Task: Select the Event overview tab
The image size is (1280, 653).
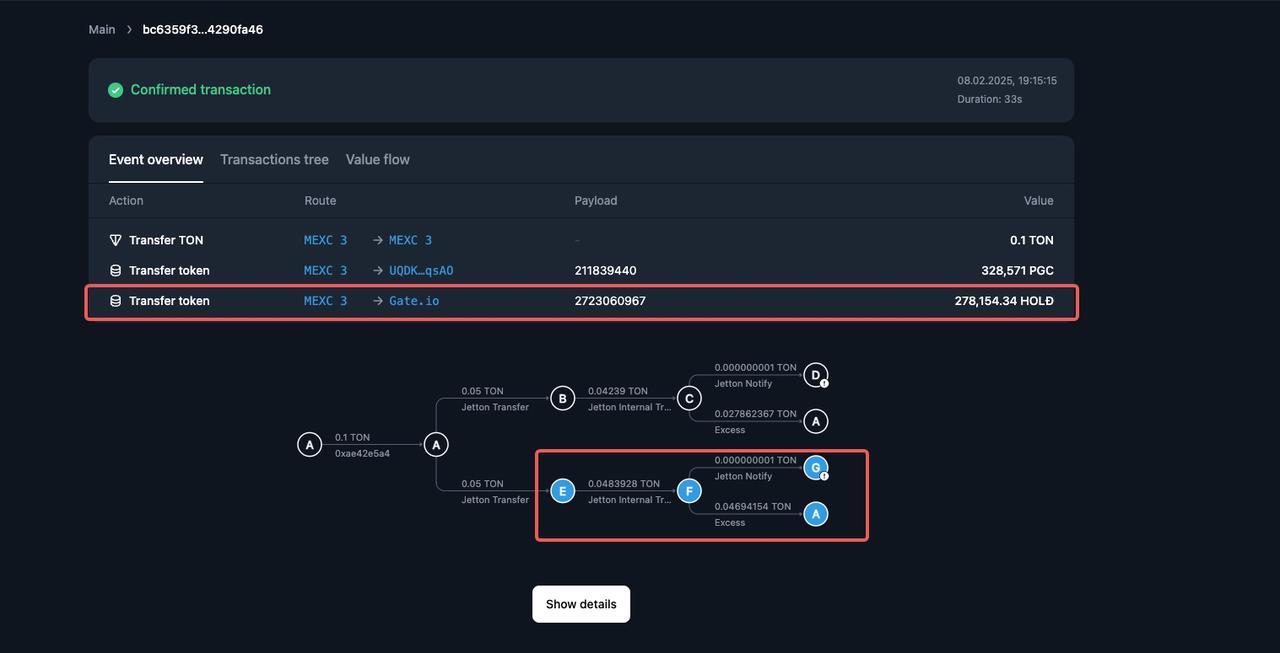Action: coord(156,160)
